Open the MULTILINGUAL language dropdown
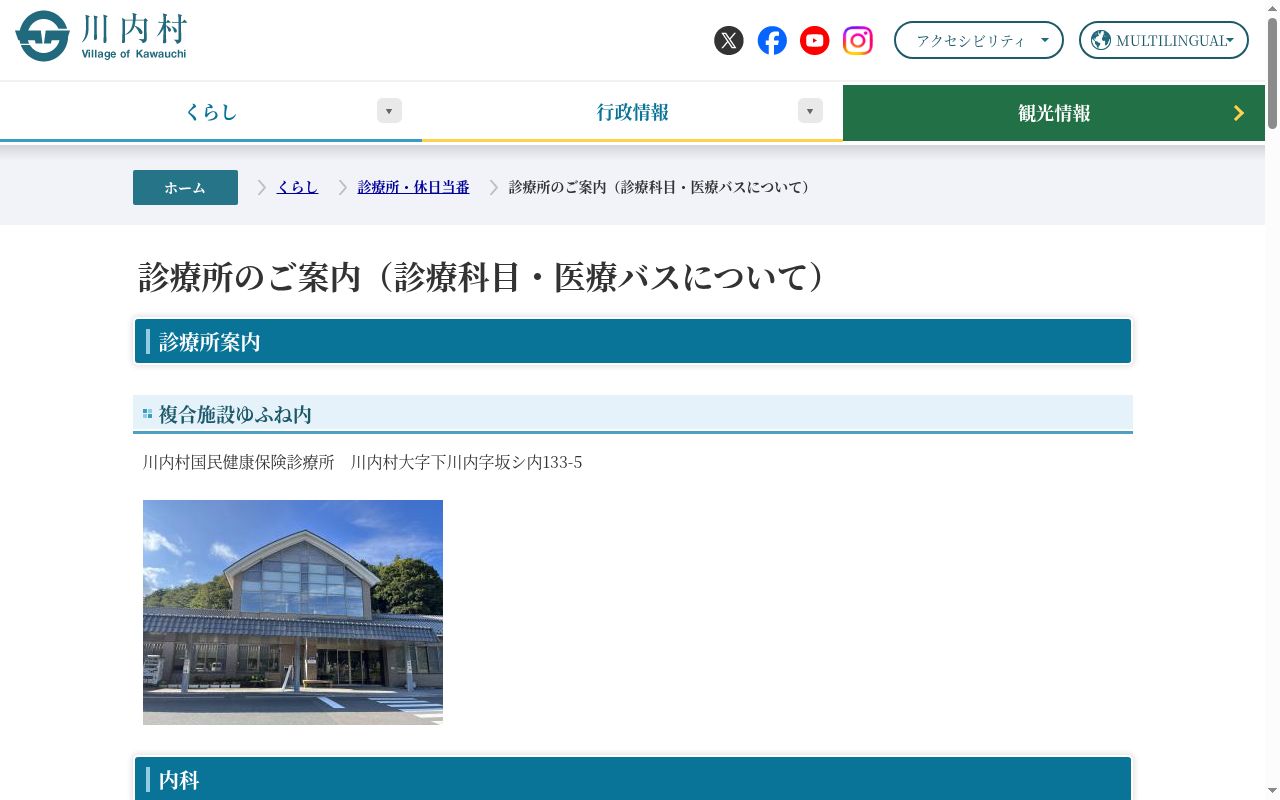Image resolution: width=1280 pixels, height=800 pixels. 1164,40
